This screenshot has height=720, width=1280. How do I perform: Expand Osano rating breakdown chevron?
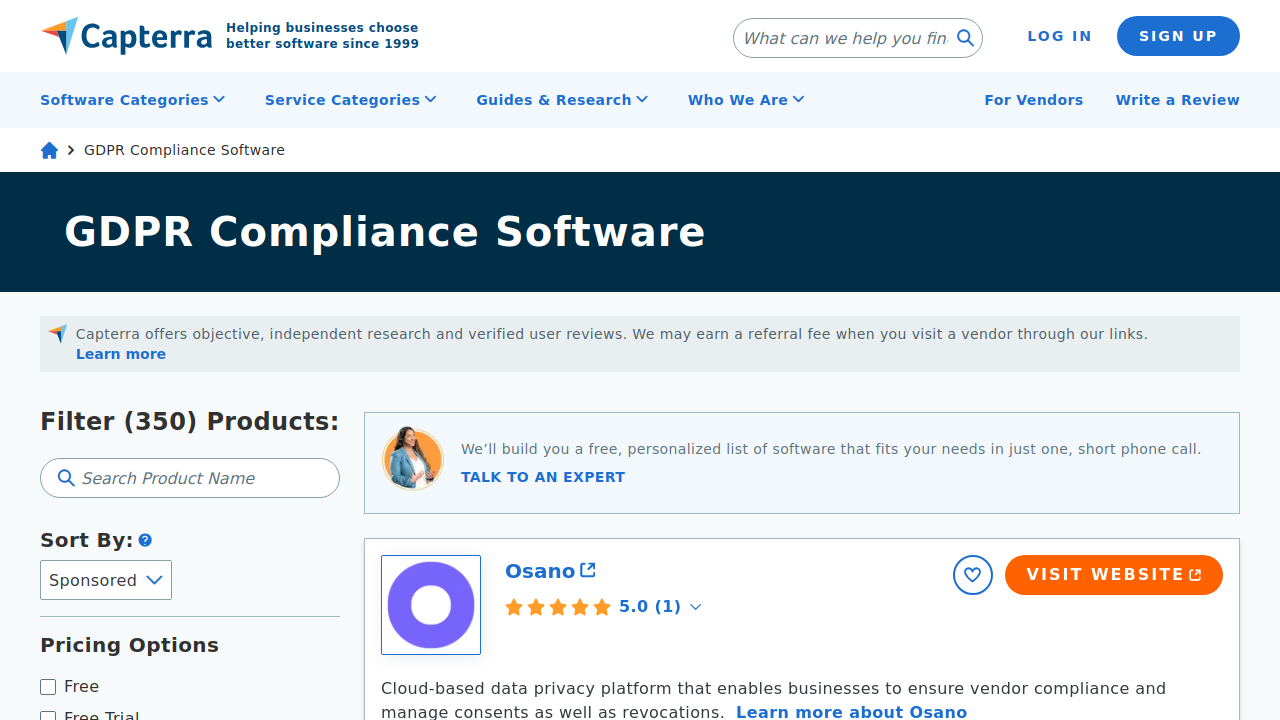coord(696,607)
